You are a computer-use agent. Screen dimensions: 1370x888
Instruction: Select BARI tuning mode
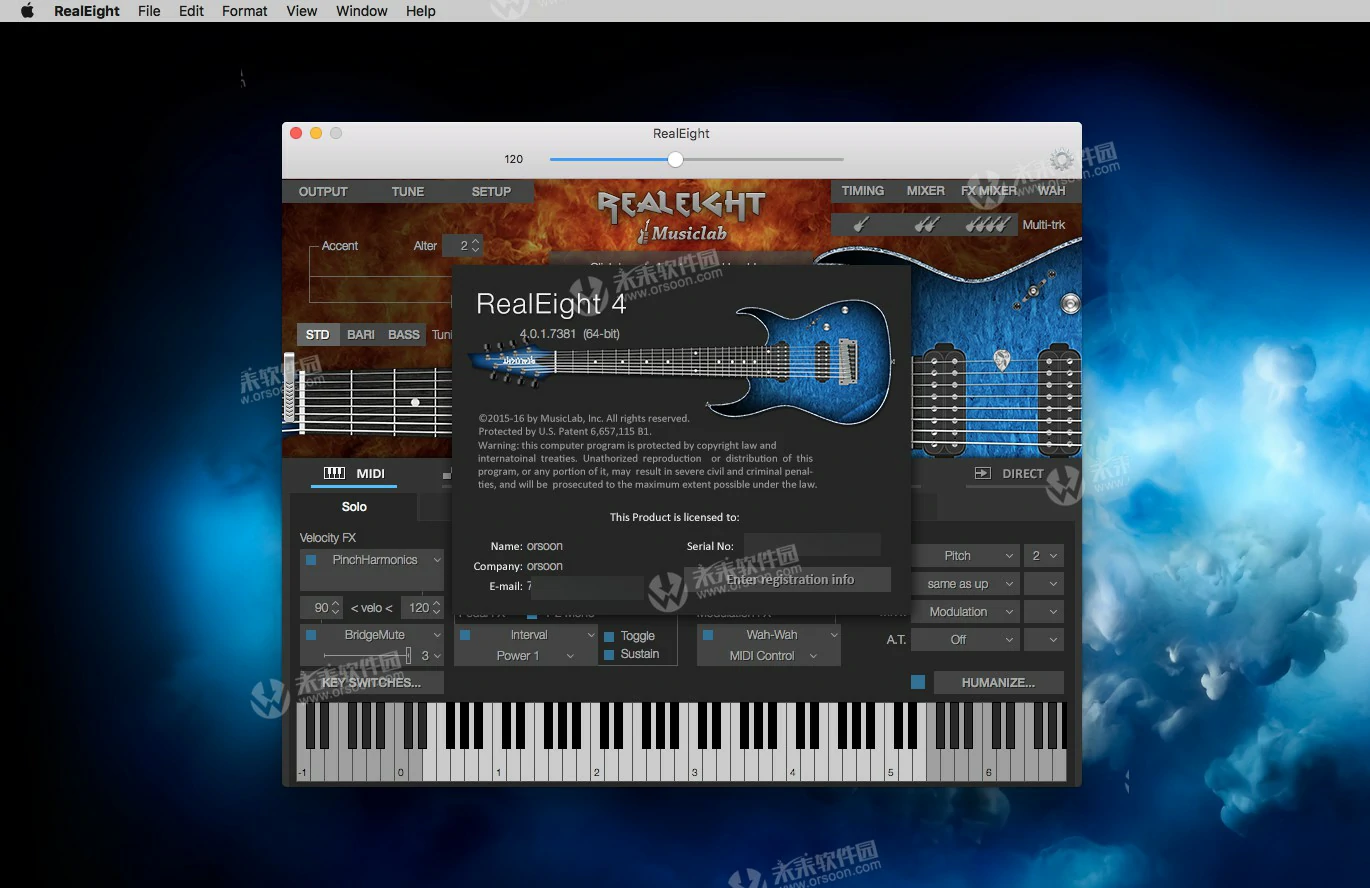point(361,335)
